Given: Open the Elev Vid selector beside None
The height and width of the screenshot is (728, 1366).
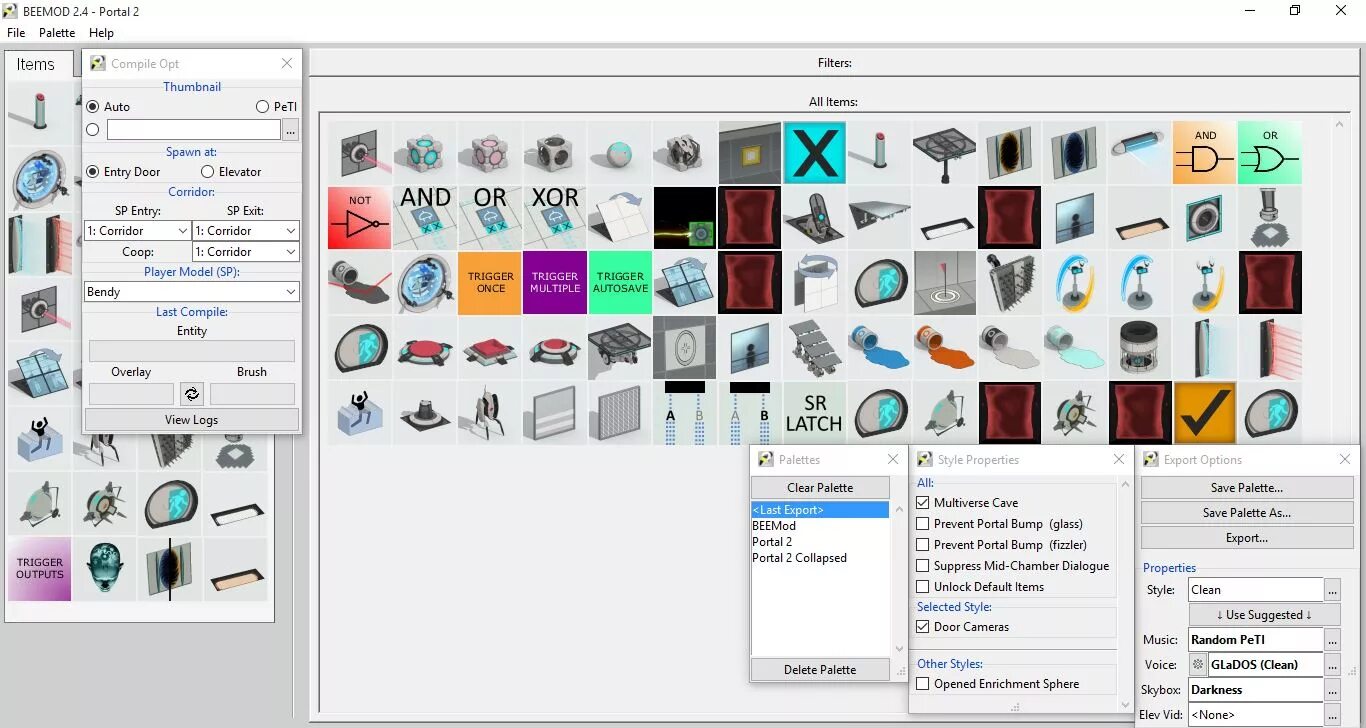Looking at the screenshot, I should pos(1332,715).
